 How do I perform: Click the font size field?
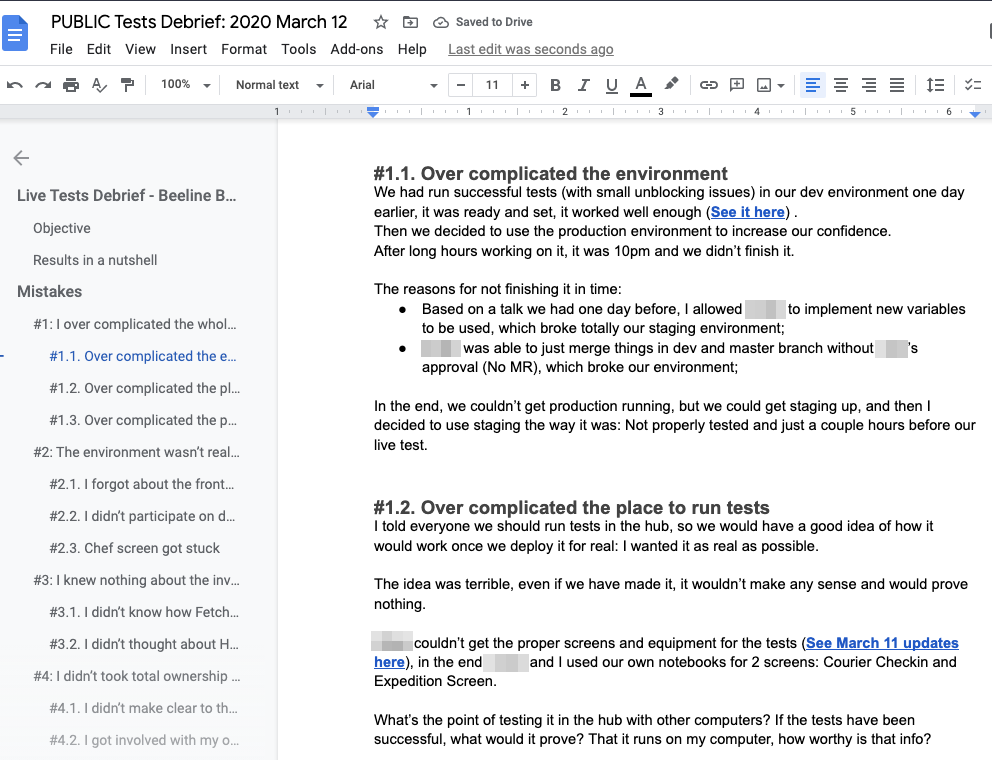coord(492,85)
